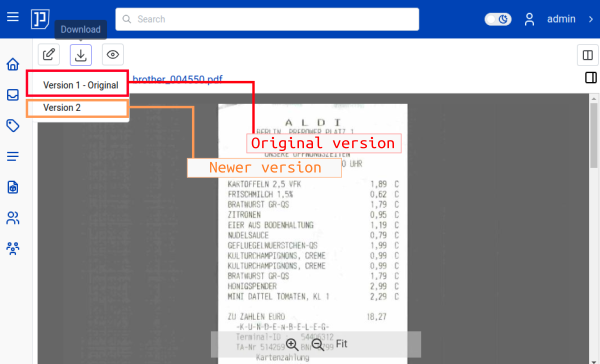
Task: Open the Inbox in the sidebar
Action: click(x=13, y=95)
